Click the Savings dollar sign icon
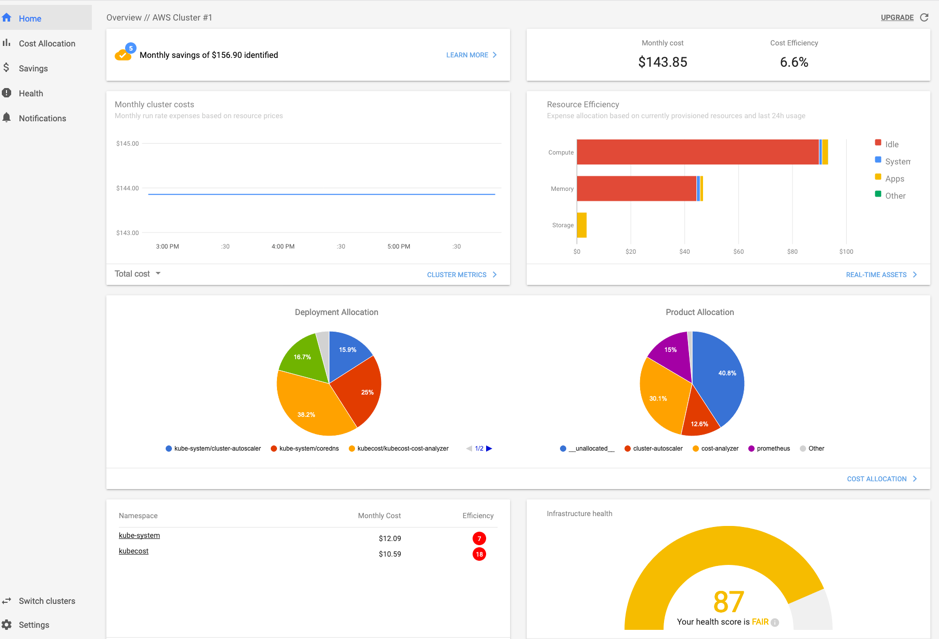Screen dimensions: 939x639 (x=7, y=68)
